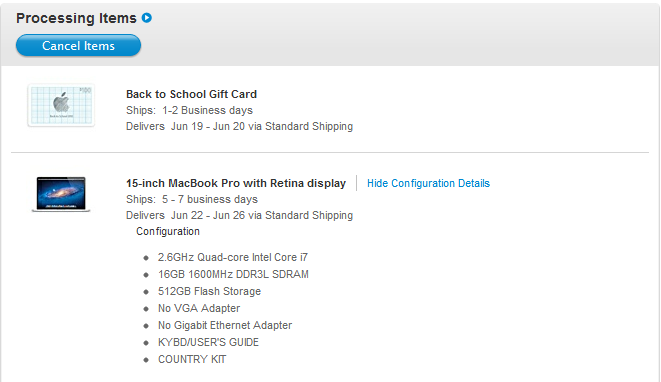The width and height of the screenshot is (661, 382).
Task: Select the 512GB Flash Storage entry
Action: pos(209,291)
